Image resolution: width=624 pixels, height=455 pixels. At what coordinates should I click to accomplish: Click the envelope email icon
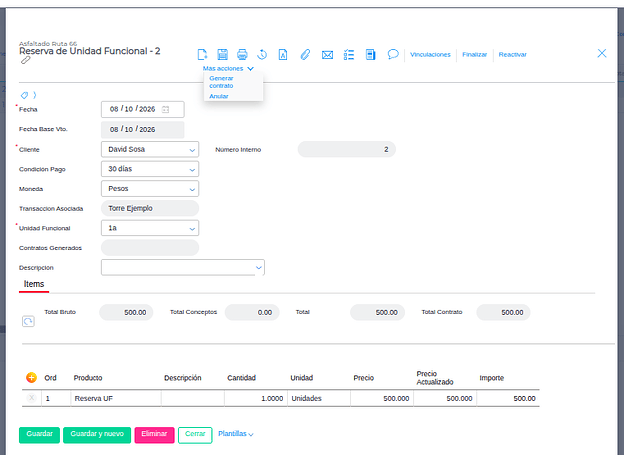click(327, 55)
